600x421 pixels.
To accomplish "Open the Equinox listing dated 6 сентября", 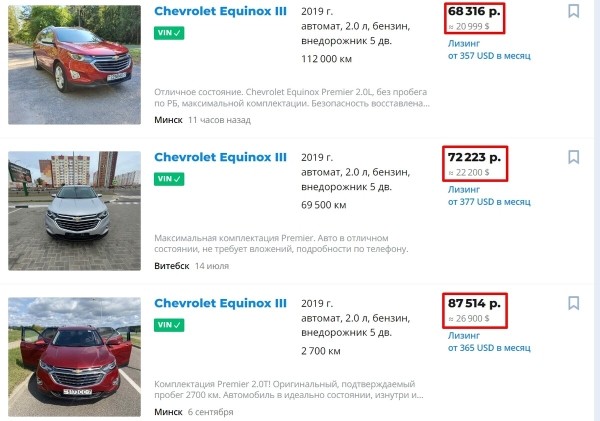I will click(x=220, y=303).
